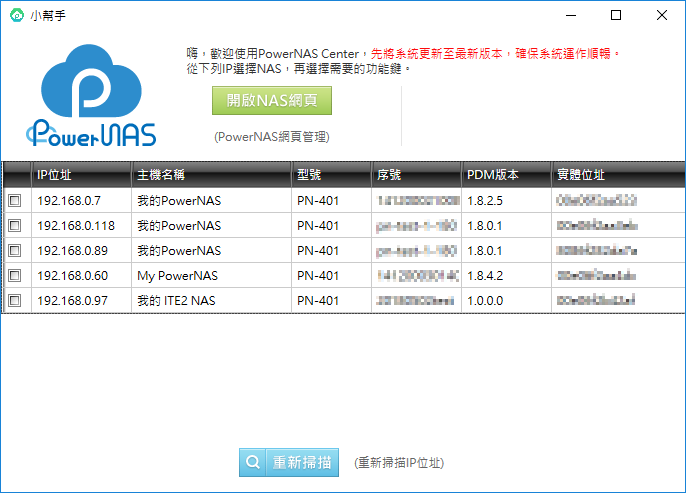Maximize the 小幫手 window
This screenshot has height=493, width=686.
click(616, 15)
